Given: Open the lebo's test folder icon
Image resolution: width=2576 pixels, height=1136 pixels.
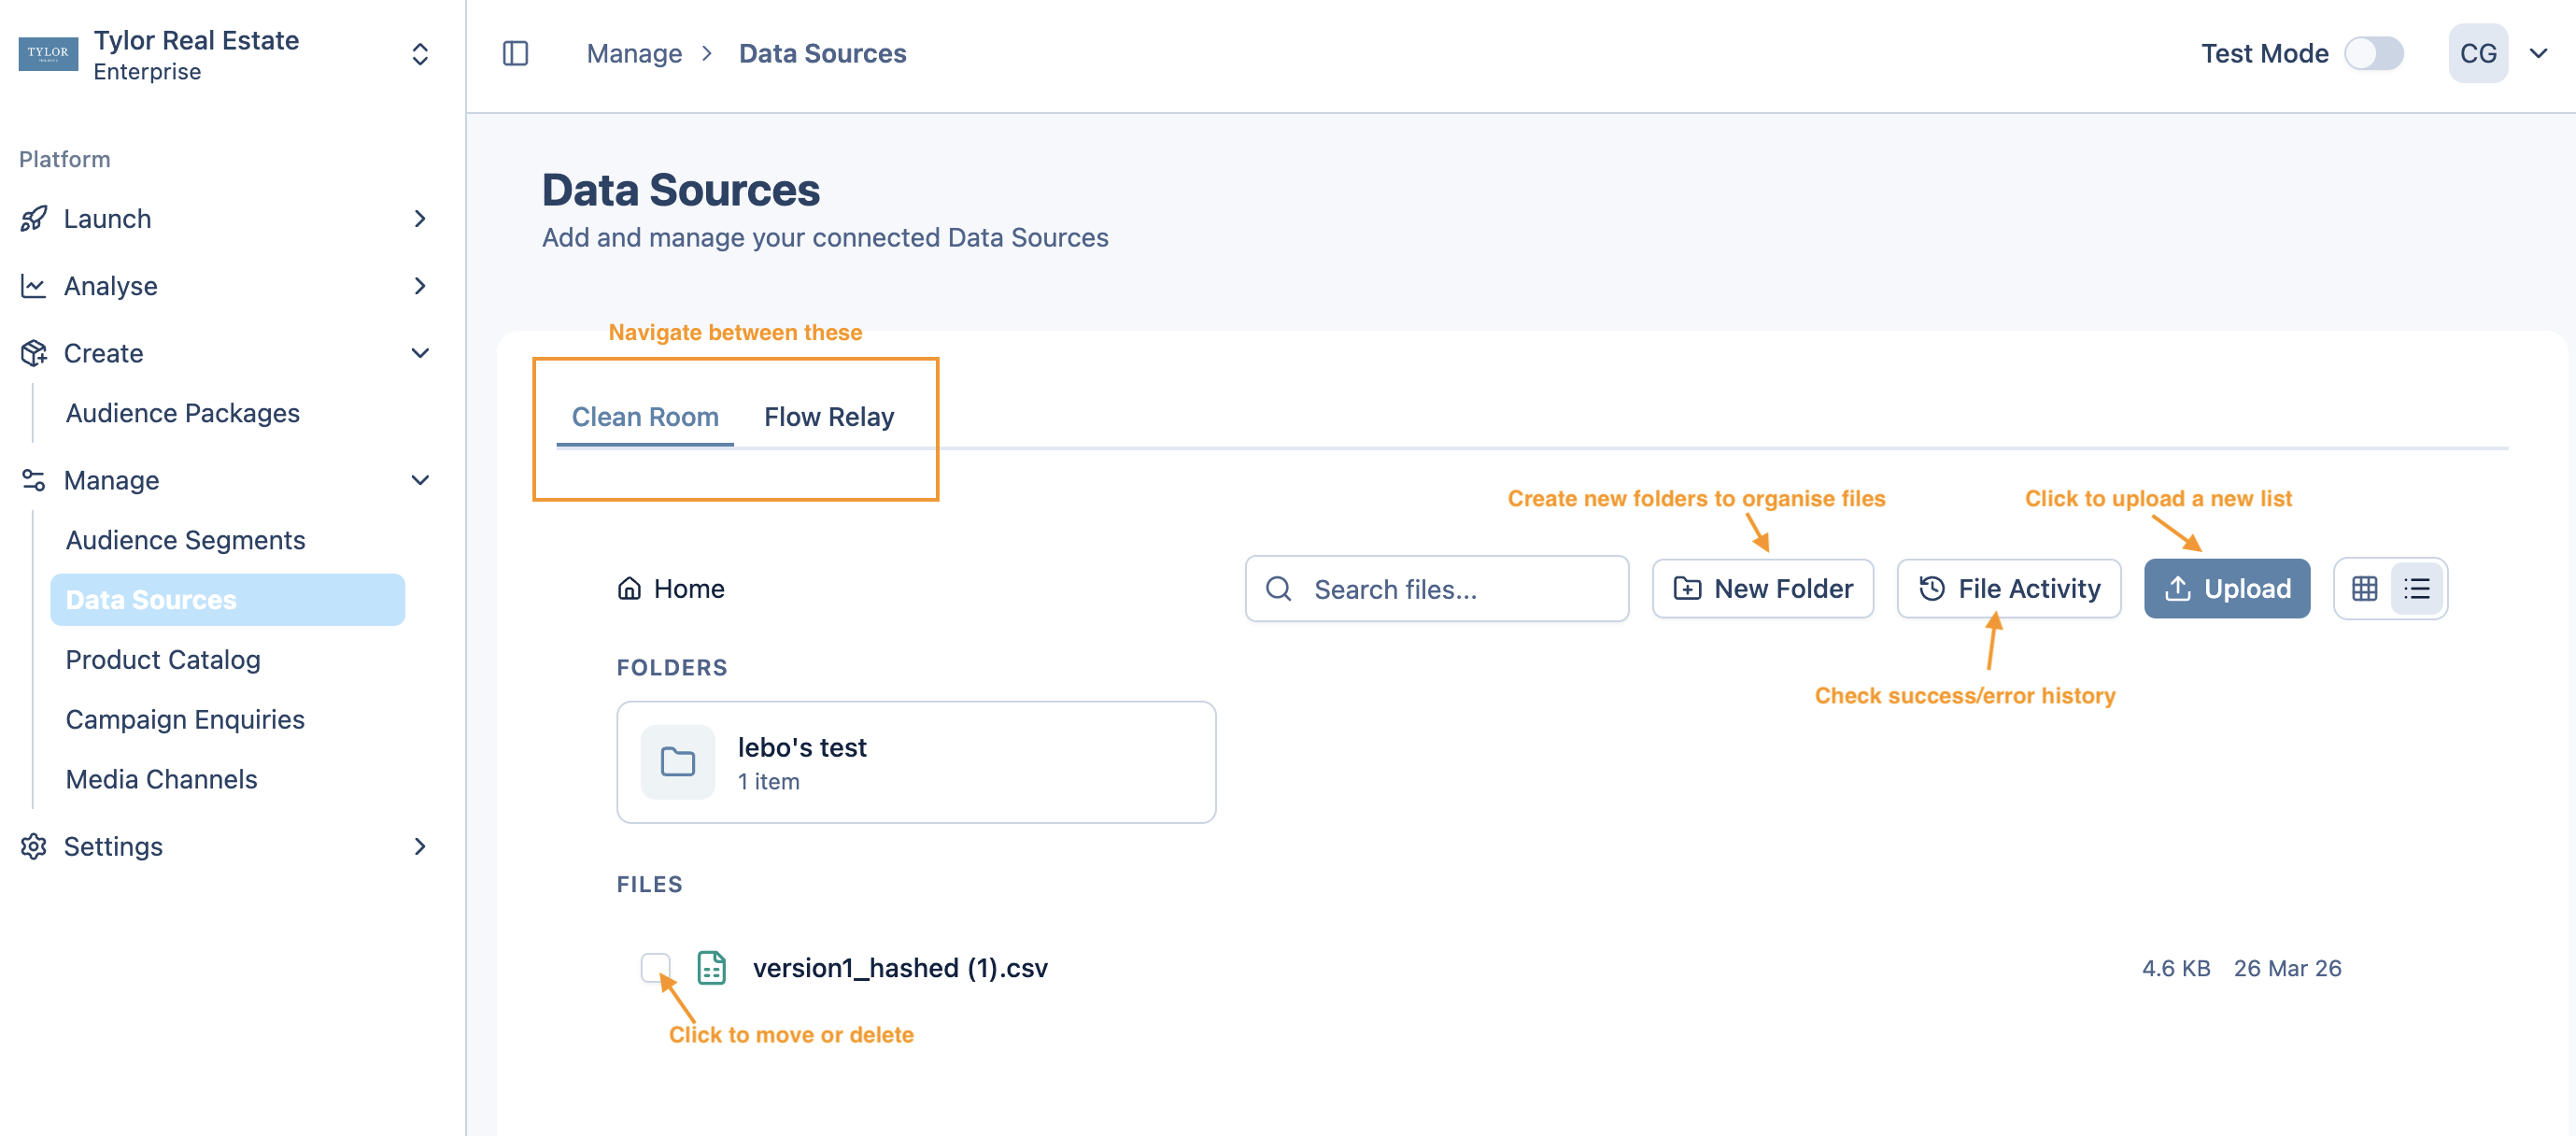Looking at the screenshot, I should tap(678, 762).
